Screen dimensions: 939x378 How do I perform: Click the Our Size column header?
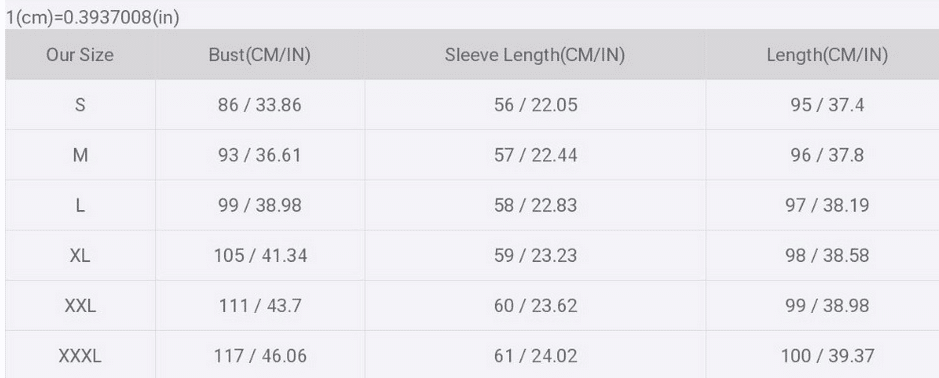(80, 55)
